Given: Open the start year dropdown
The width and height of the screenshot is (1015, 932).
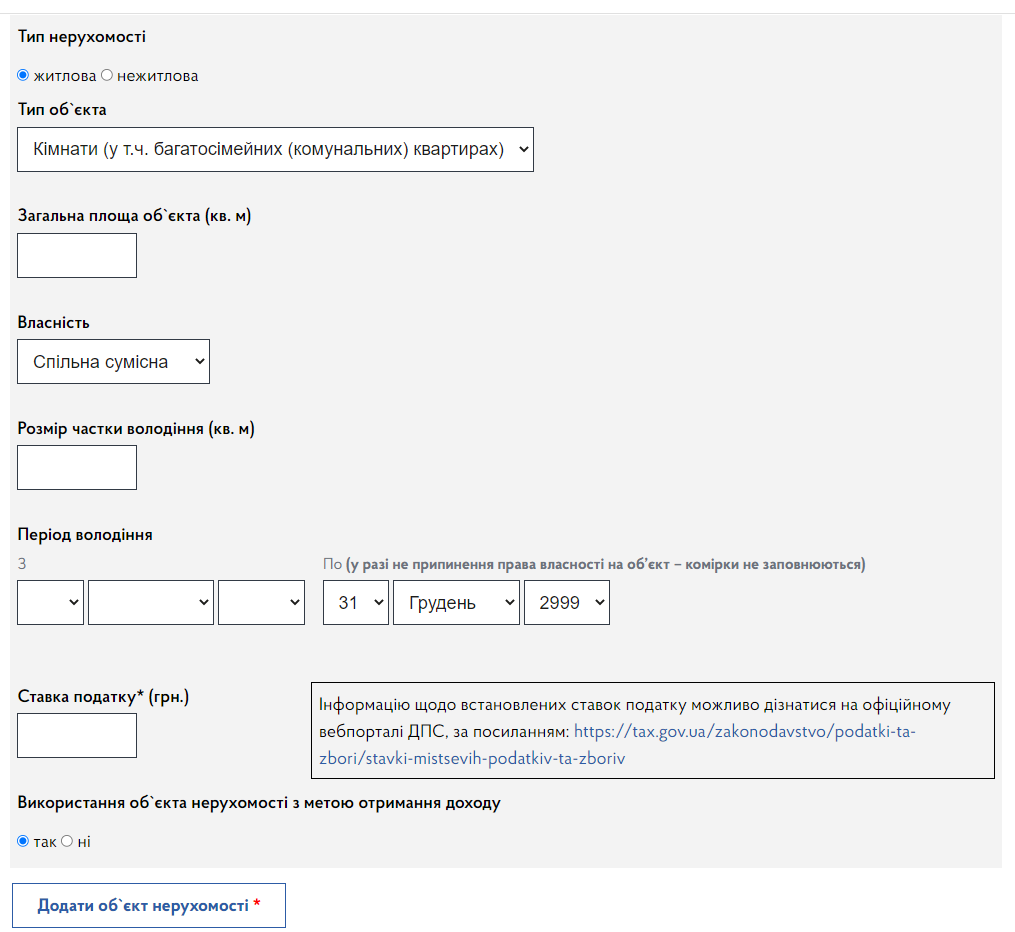Looking at the screenshot, I should tap(261, 602).
